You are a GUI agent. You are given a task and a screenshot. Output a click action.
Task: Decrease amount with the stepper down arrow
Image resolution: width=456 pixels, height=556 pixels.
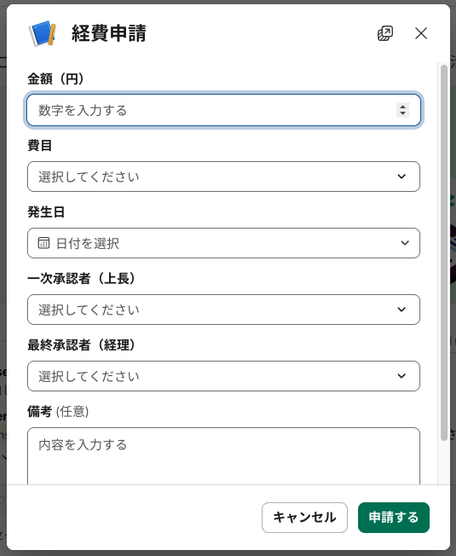[x=402, y=113]
